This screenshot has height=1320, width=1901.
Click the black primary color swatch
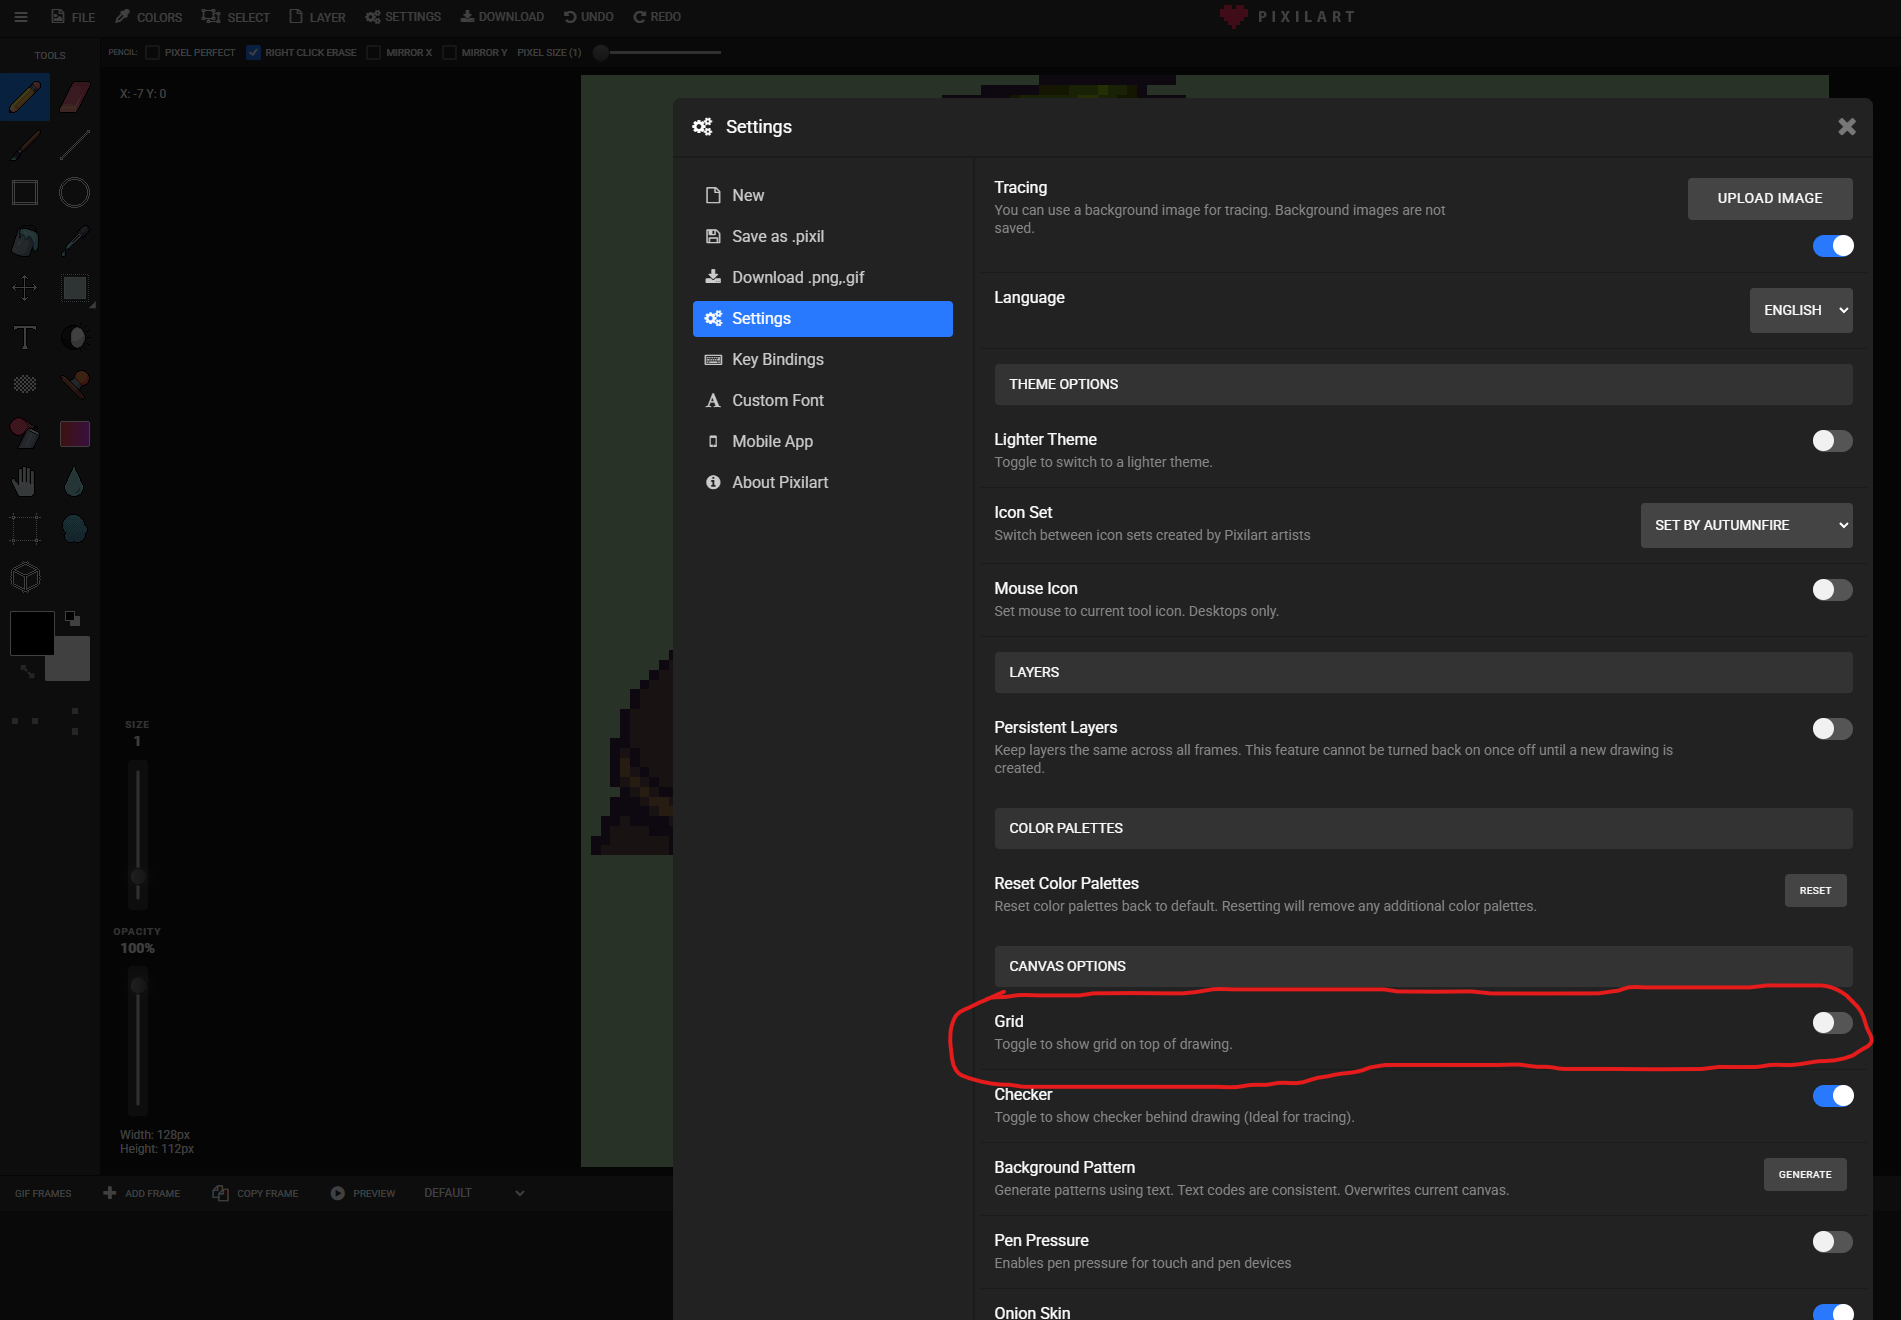pyautogui.click(x=31, y=634)
